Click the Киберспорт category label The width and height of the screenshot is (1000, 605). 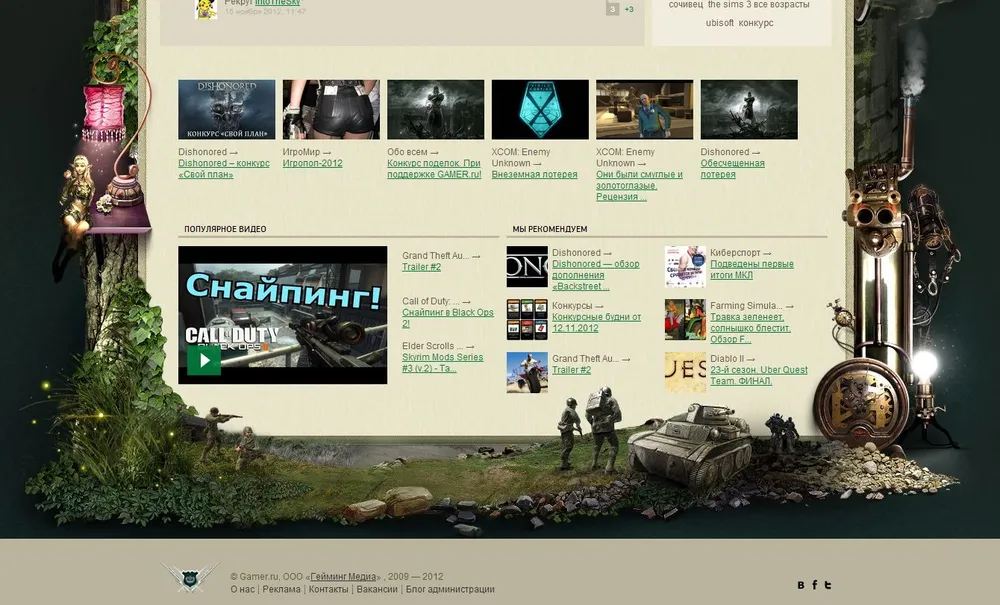[735, 253]
